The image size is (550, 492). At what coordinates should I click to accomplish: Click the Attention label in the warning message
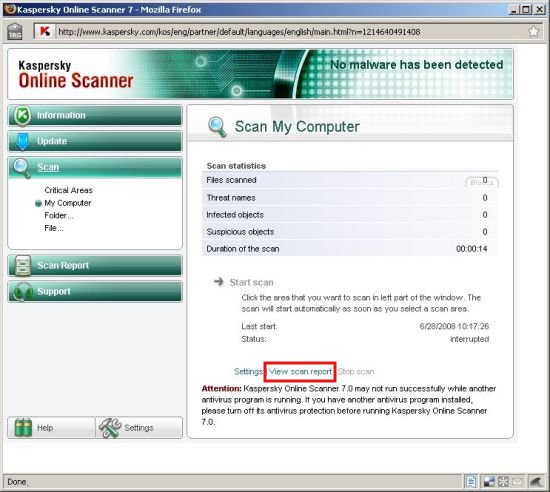pyautogui.click(x=221, y=389)
